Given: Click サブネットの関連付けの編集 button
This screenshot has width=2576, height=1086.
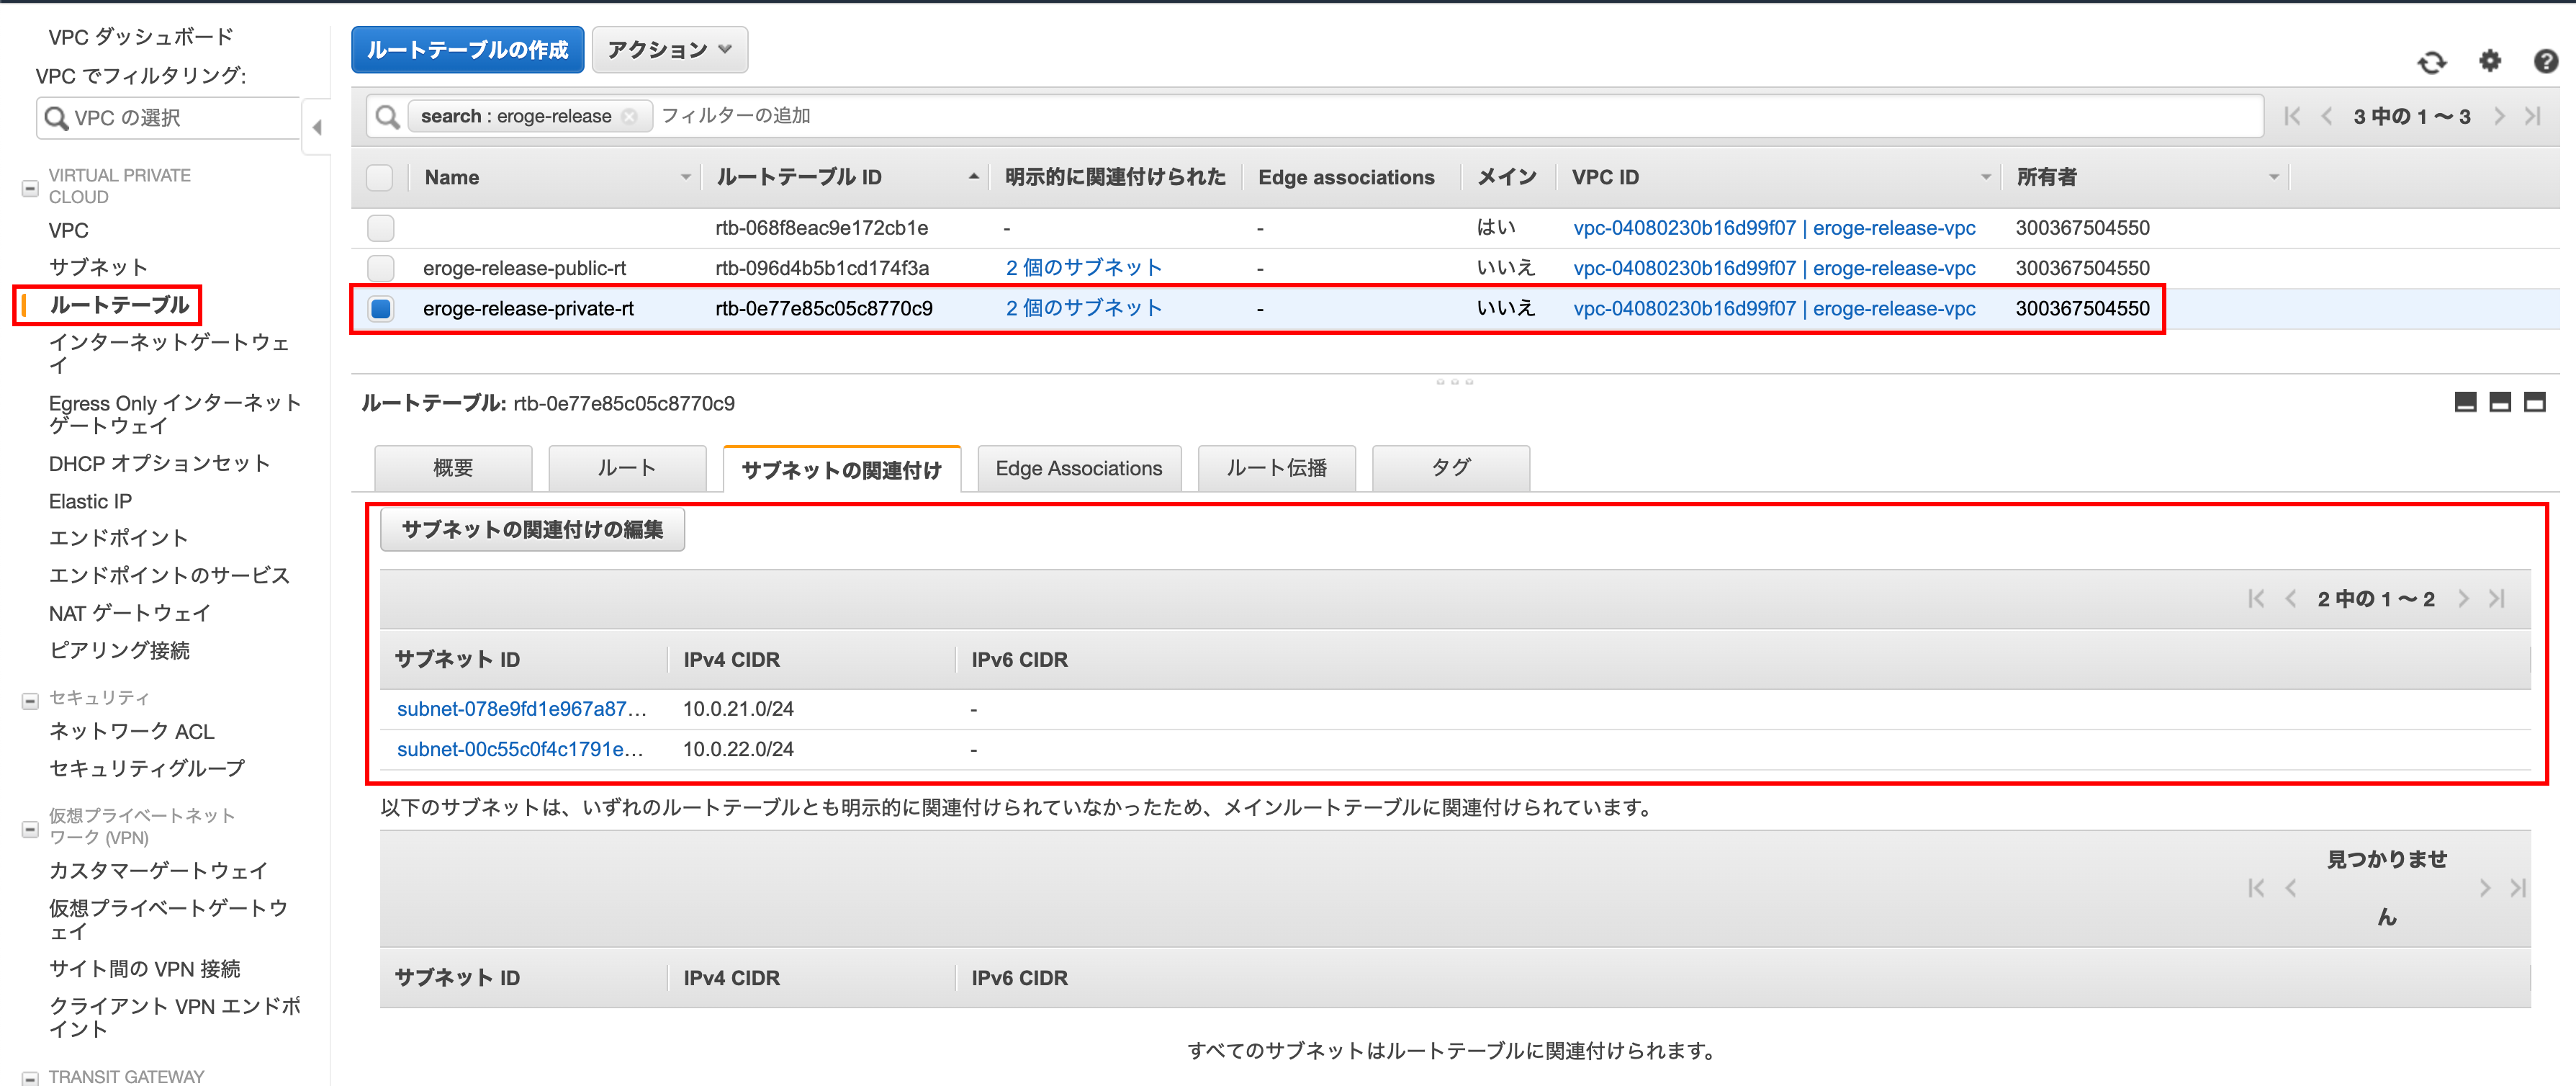Looking at the screenshot, I should point(532,530).
